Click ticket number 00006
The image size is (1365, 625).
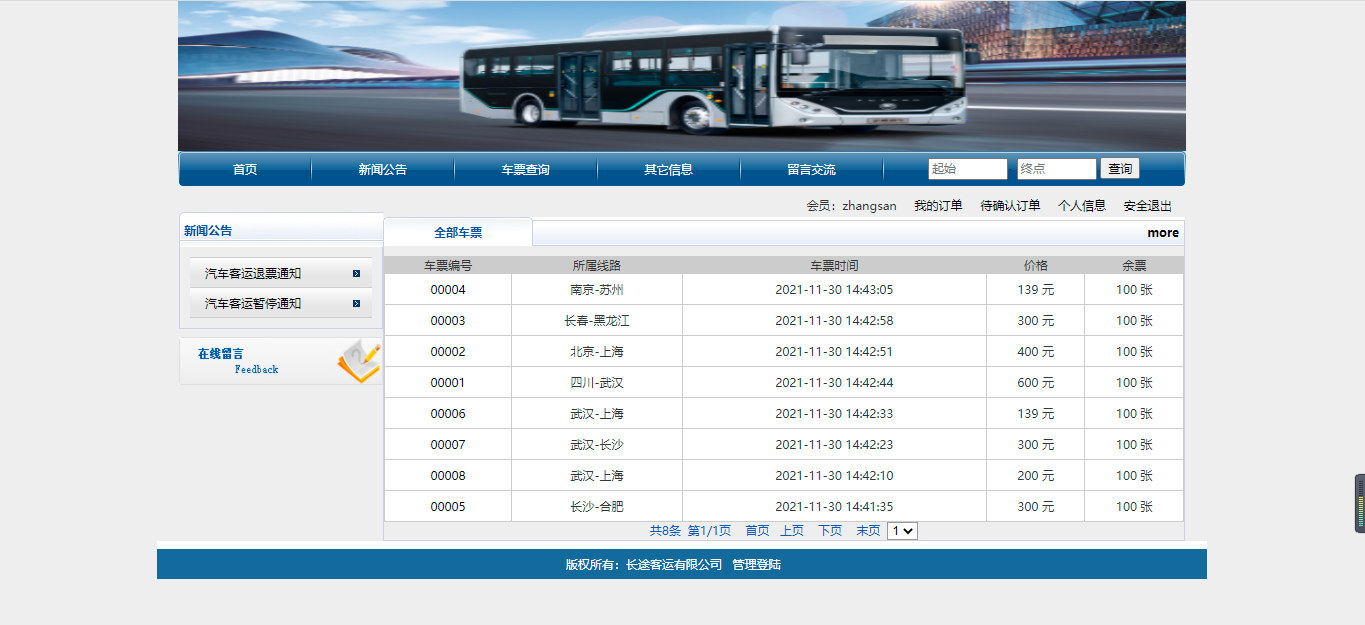tap(448, 414)
